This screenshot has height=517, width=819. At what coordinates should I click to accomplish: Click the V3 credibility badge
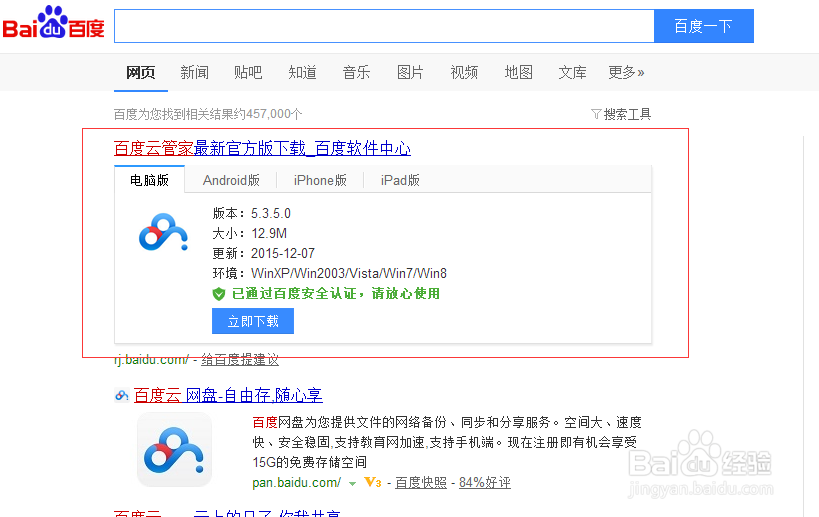pyautogui.click(x=372, y=482)
